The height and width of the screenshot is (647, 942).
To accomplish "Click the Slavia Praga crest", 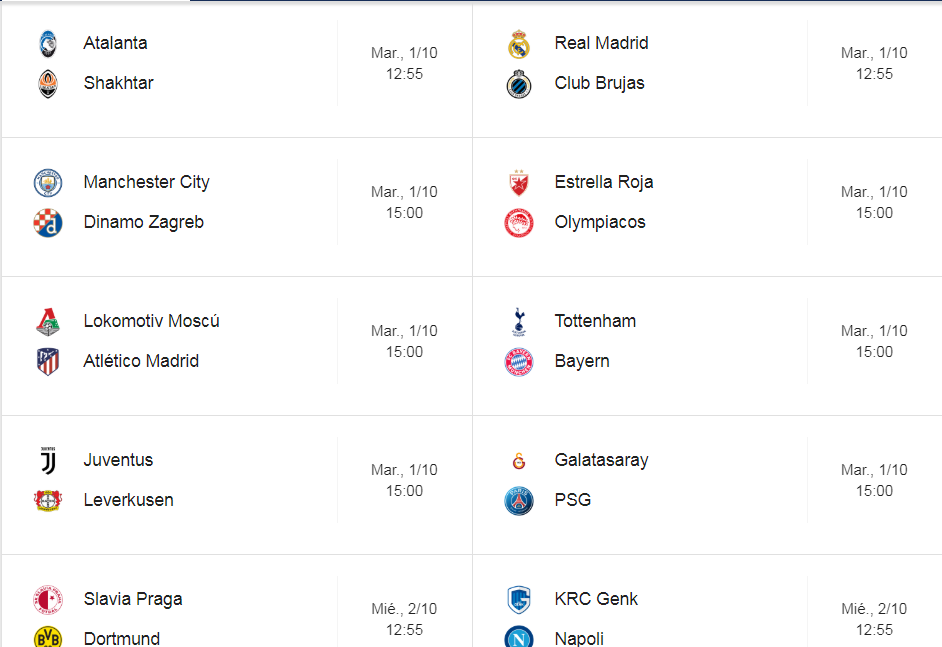I will pyautogui.click(x=48, y=600).
